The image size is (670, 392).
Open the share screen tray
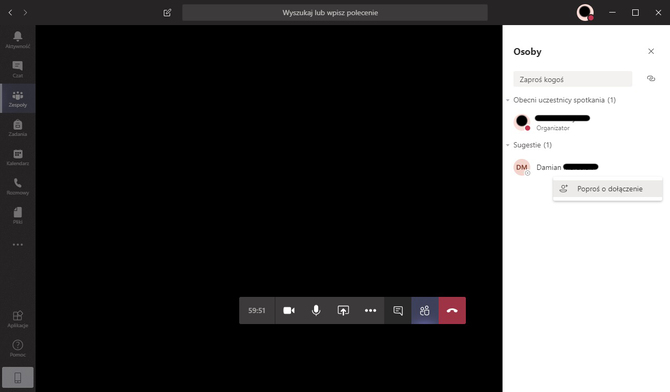click(343, 310)
